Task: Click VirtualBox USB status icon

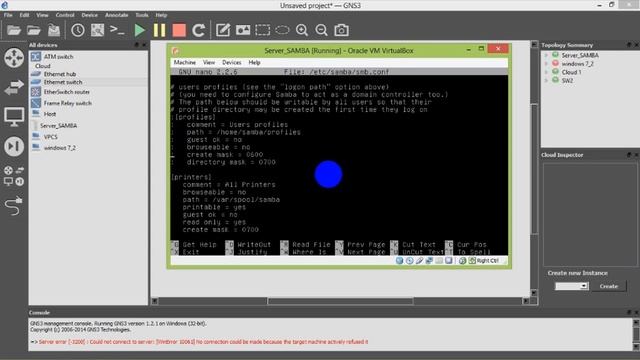Action: tap(419, 260)
